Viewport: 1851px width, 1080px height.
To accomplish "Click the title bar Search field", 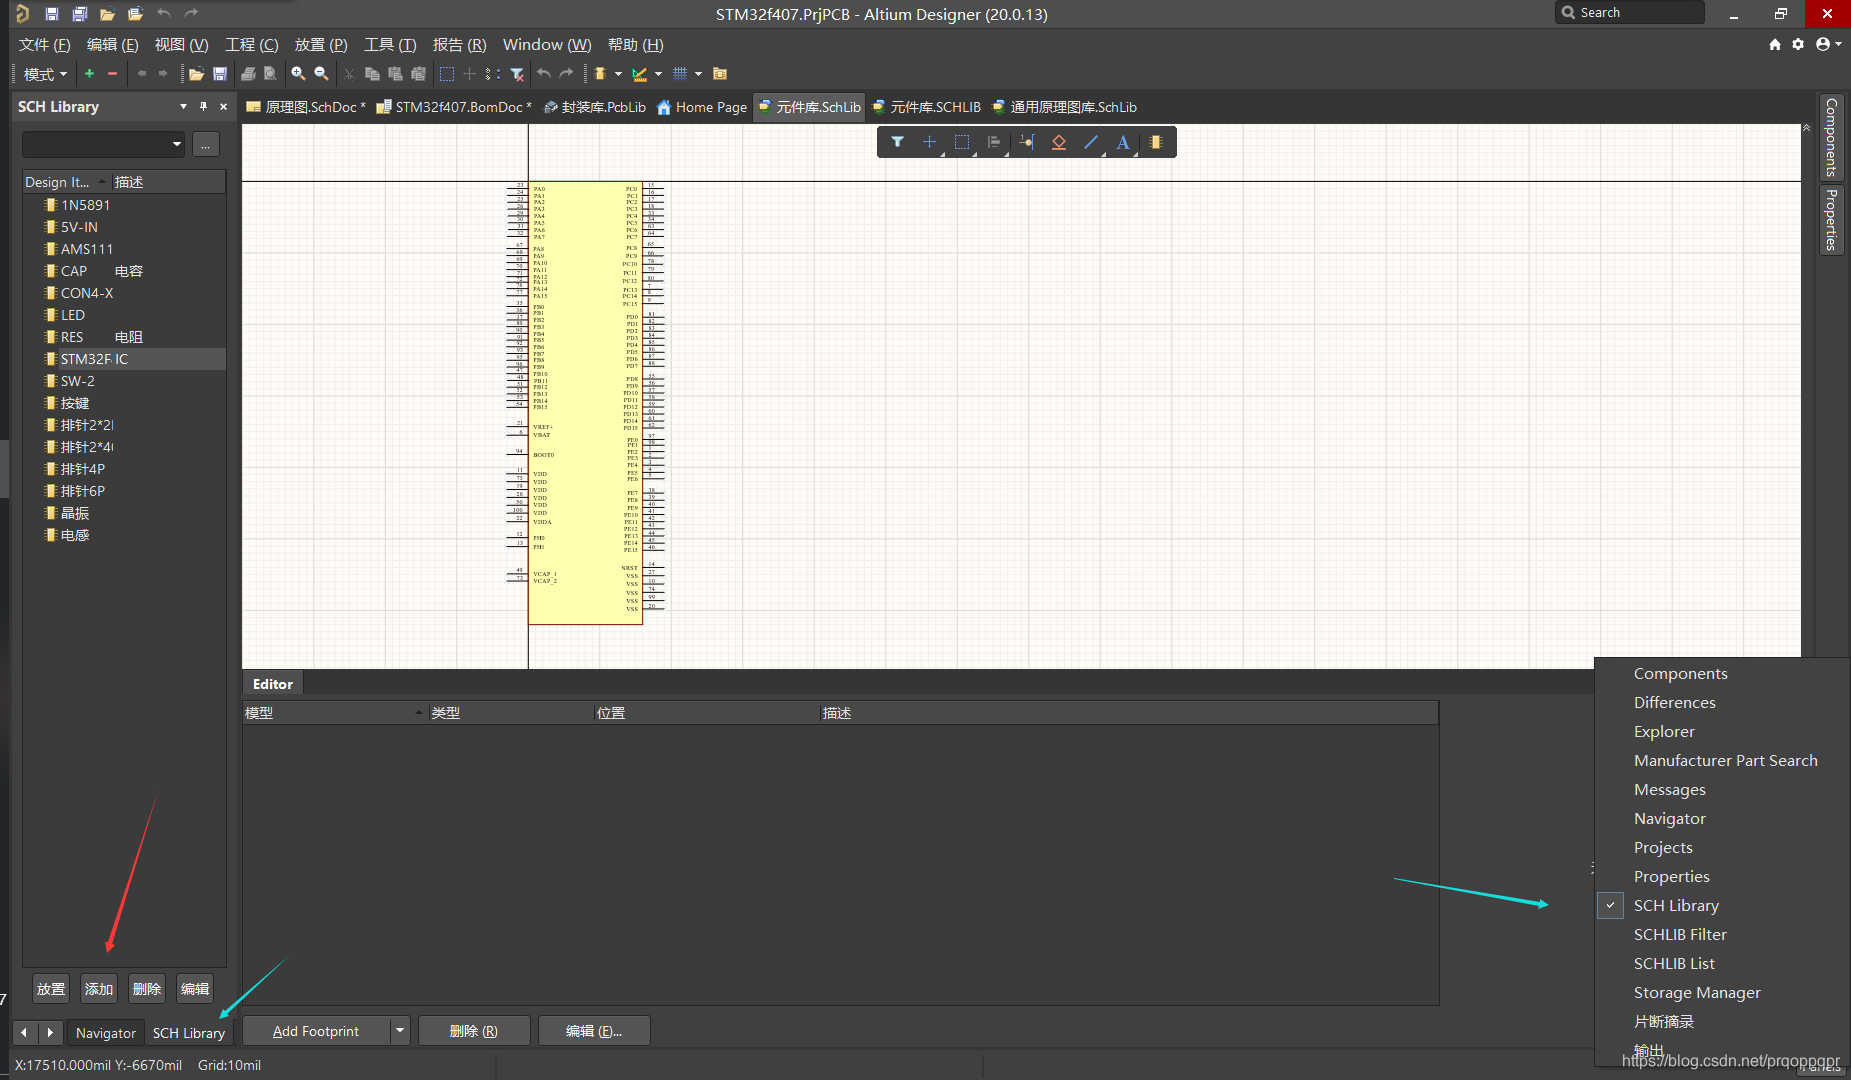I will (x=1630, y=13).
